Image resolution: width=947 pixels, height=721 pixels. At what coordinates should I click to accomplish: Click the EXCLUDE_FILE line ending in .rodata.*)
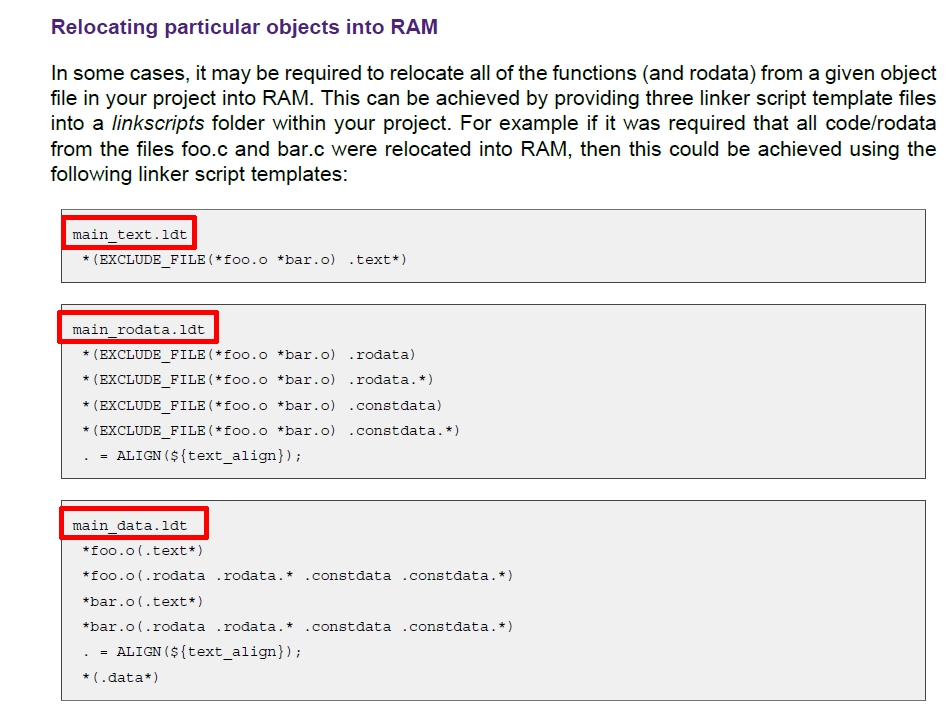[x=258, y=379]
